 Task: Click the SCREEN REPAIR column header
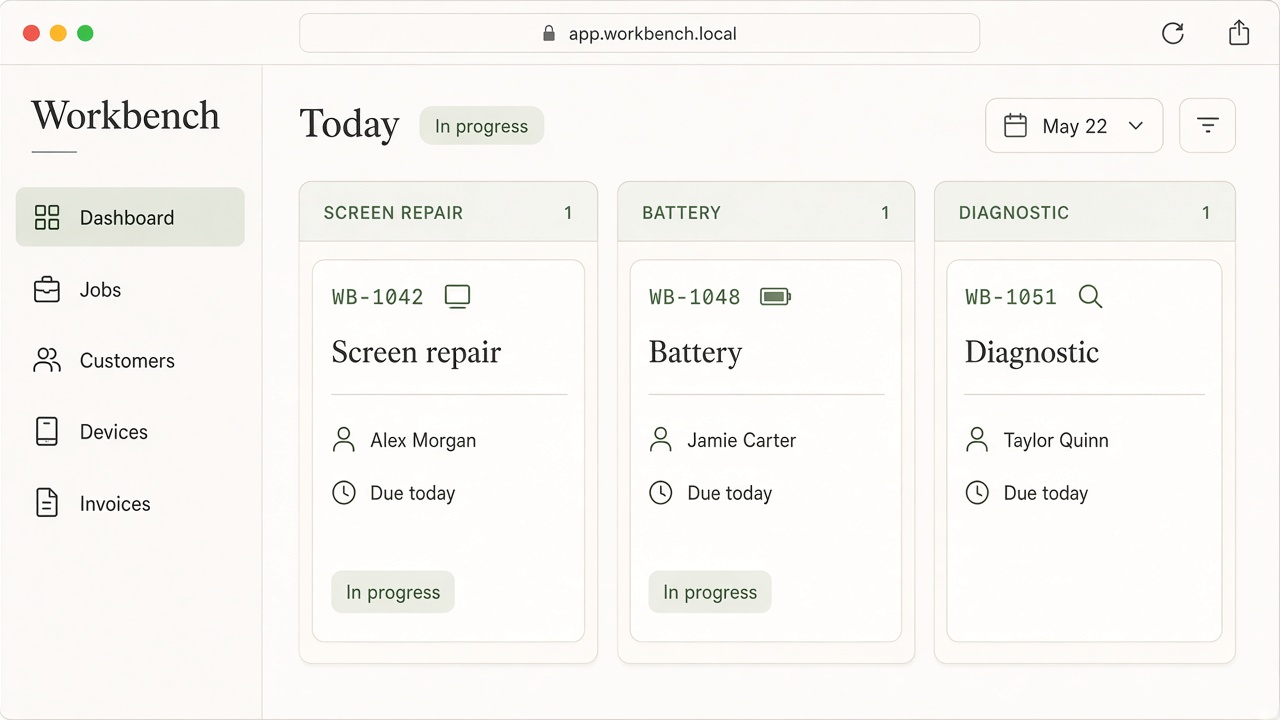coord(448,212)
